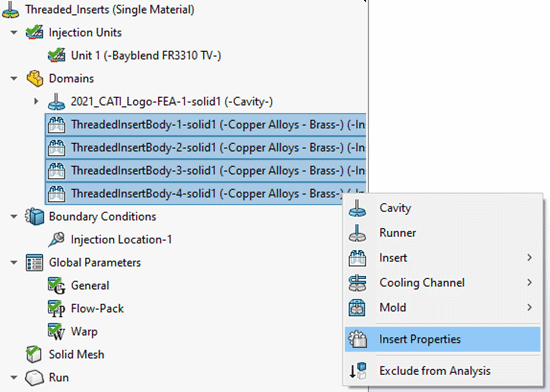Image resolution: width=550 pixels, height=392 pixels.
Task: Click the Cooling Channel icon in context menu
Action: 357,283
